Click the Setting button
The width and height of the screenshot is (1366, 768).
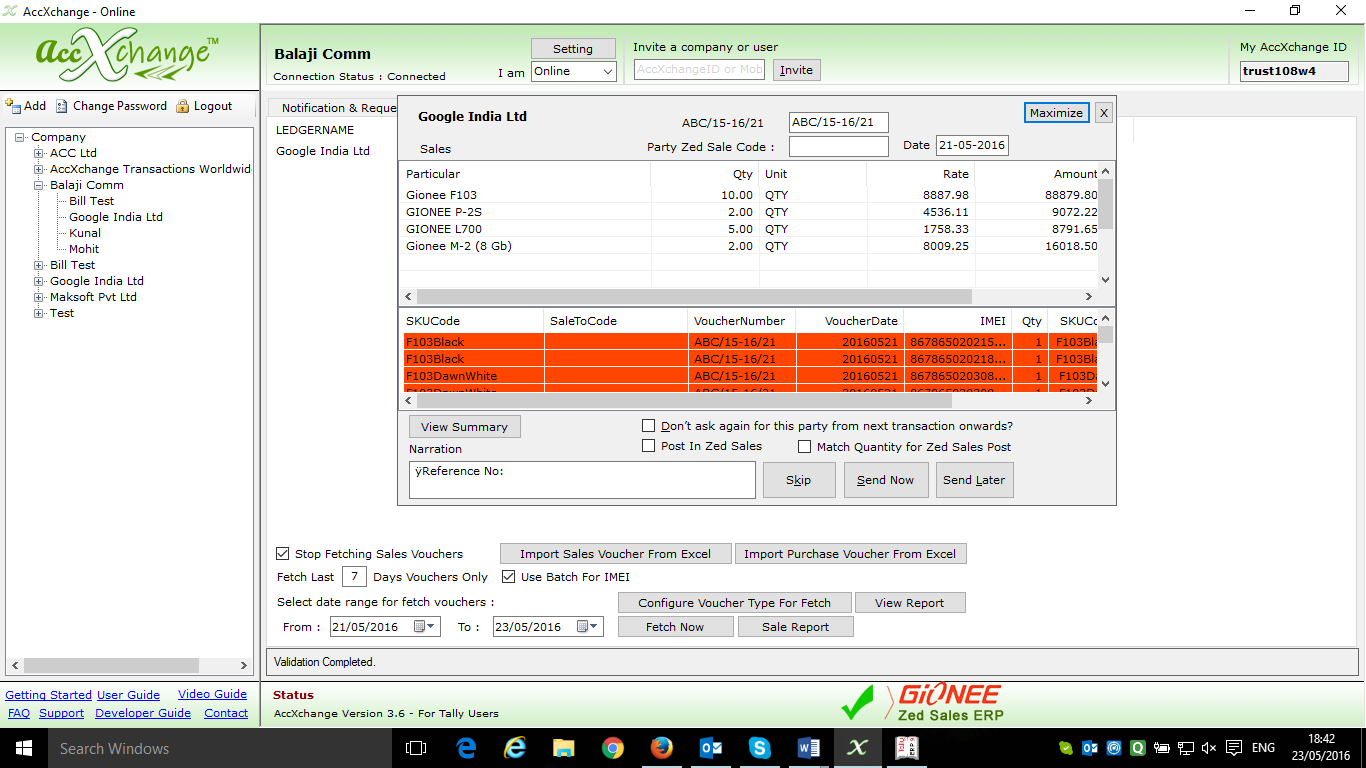tap(573, 48)
